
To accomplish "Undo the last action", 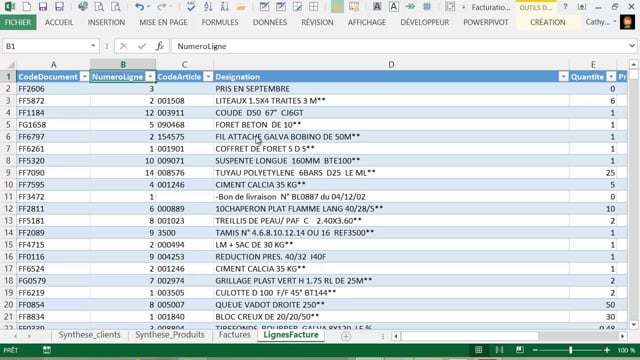I will [139, 7].
